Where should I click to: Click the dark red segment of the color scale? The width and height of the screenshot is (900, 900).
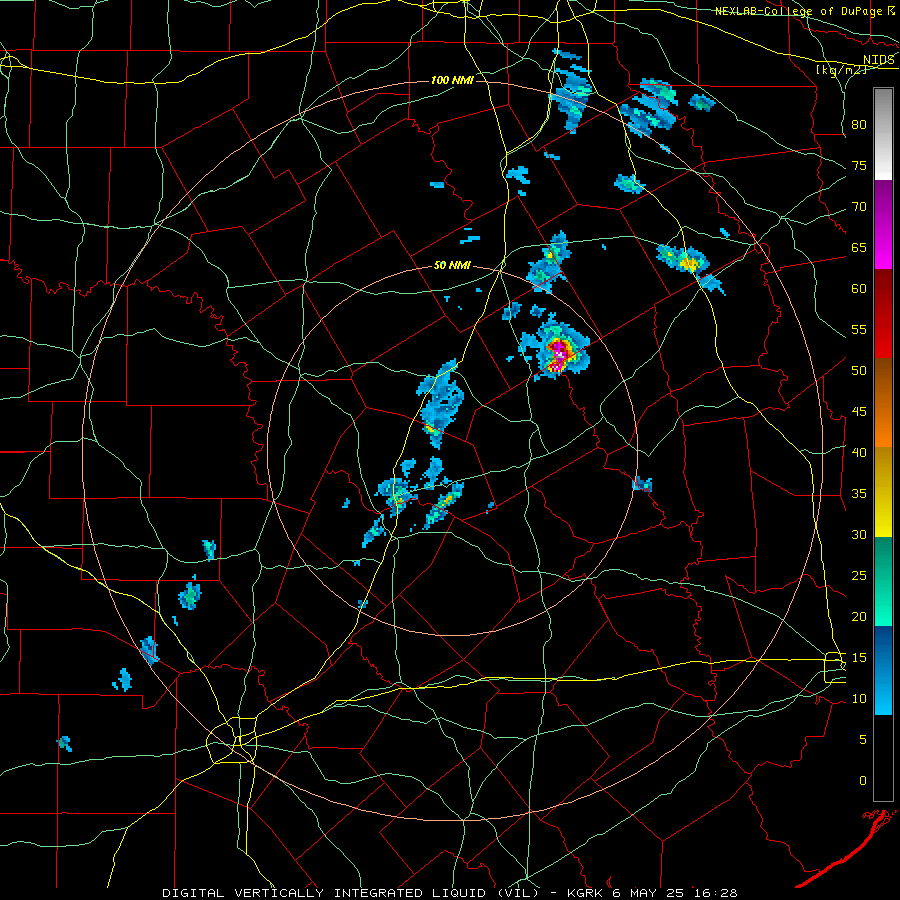(883, 314)
